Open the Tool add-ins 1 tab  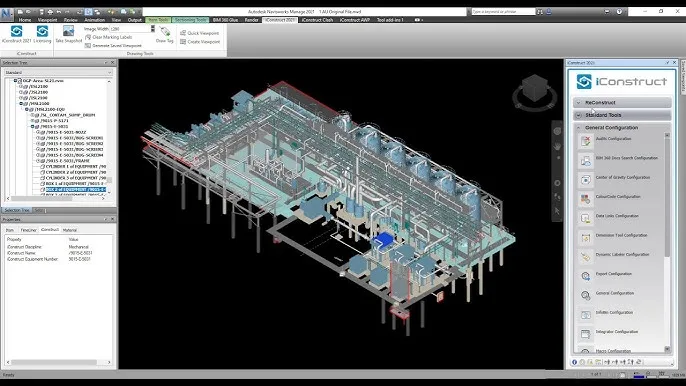(x=390, y=20)
